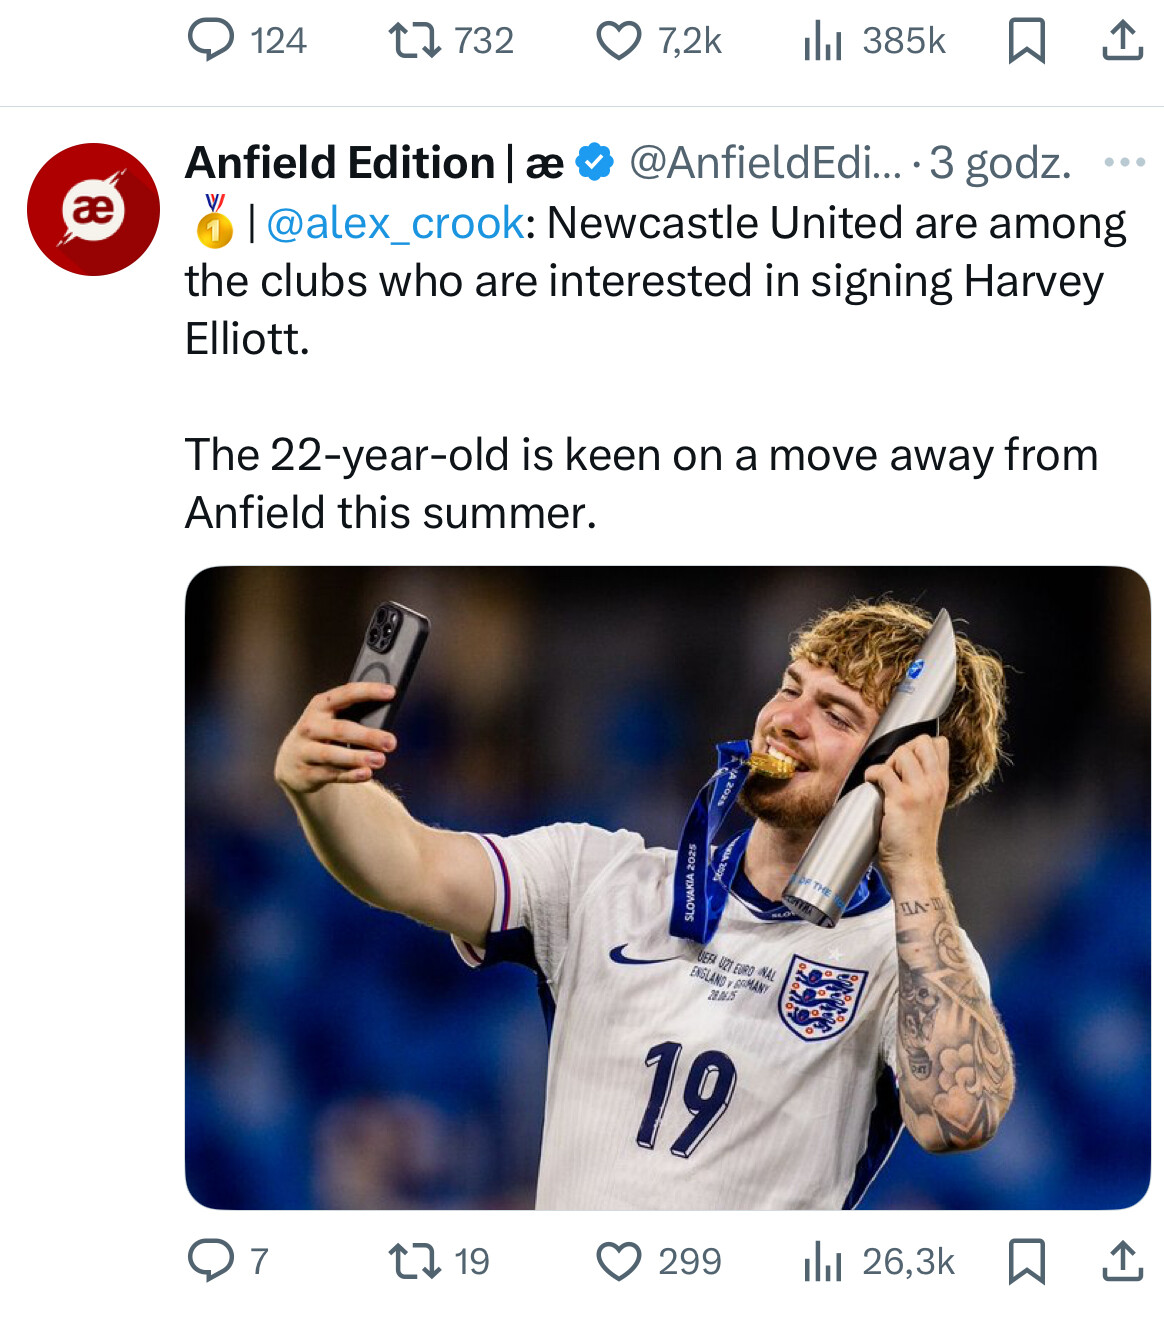Open Anfield Edition display name
The image size is (1164, 1318).
coord(340,163)
